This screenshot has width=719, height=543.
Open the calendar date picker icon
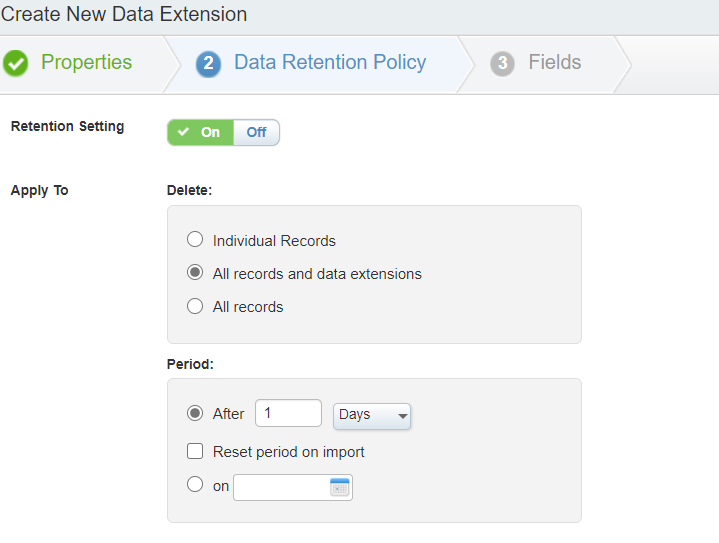click(x=340, y=487)
